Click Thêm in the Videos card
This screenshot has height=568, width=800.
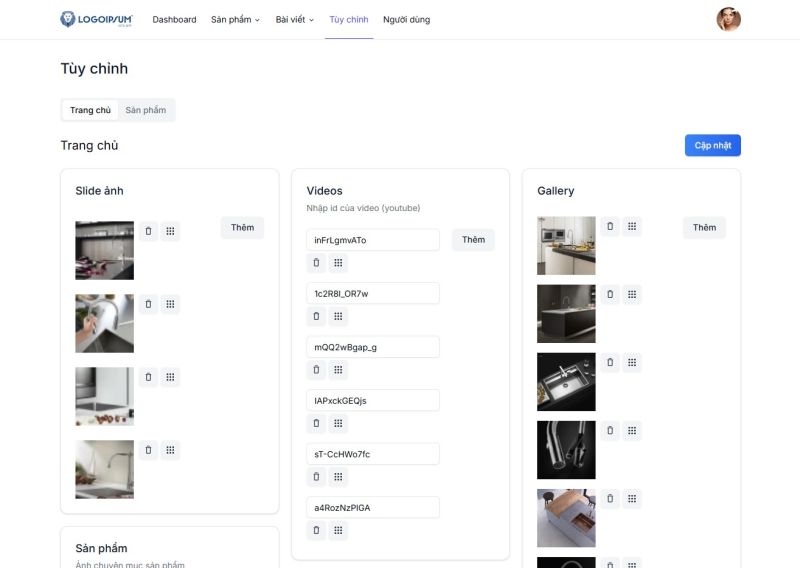pyautogui.click(x=473, y=240)
